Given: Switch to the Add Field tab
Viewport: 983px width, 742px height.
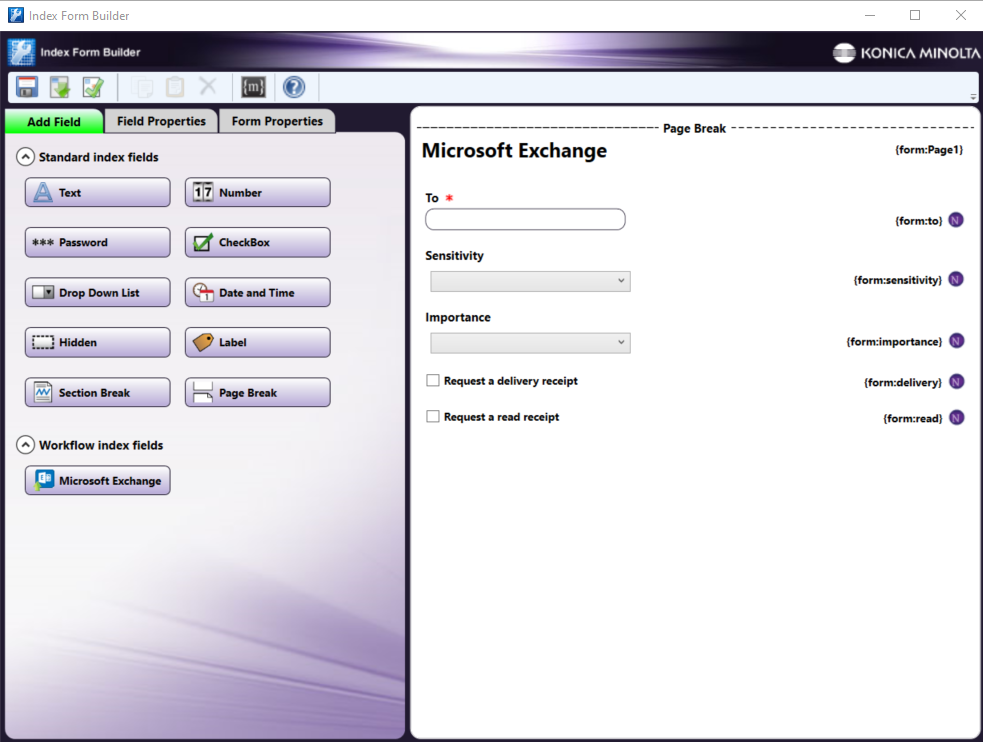Looking at the screenshot, I should tap(54, 122).
